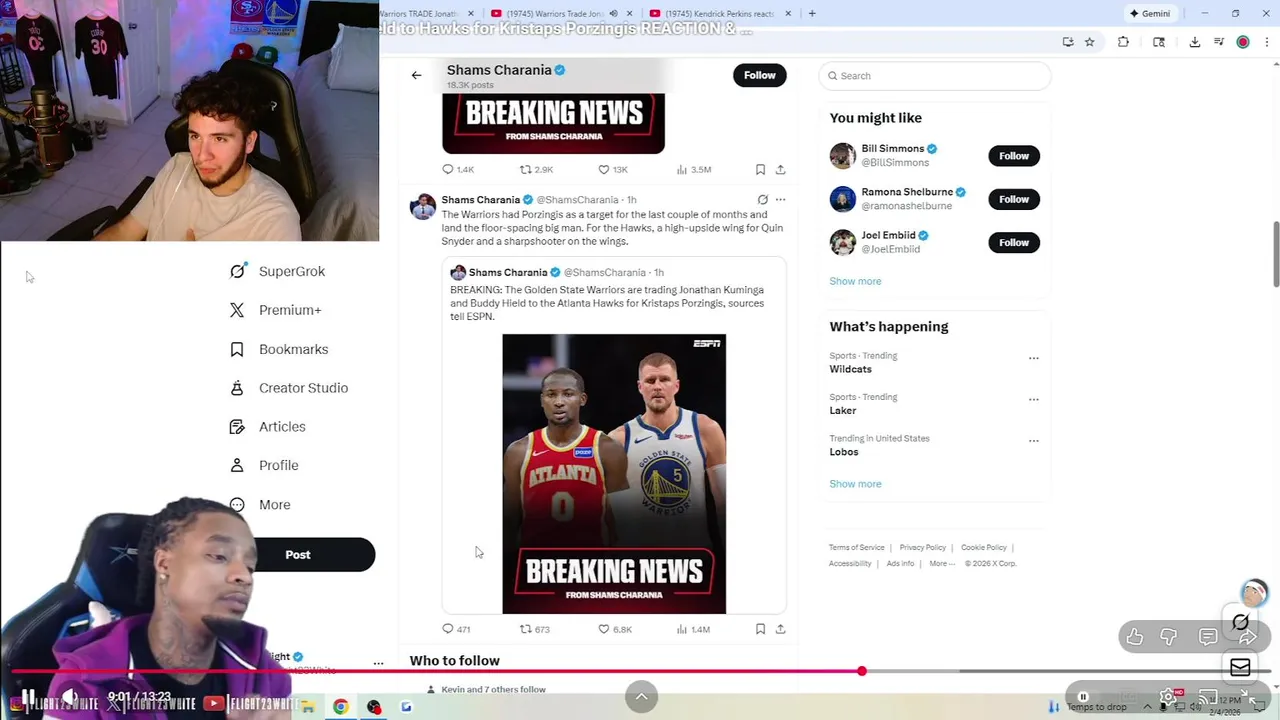Open Terms of Service link

(x=856, y=548)
